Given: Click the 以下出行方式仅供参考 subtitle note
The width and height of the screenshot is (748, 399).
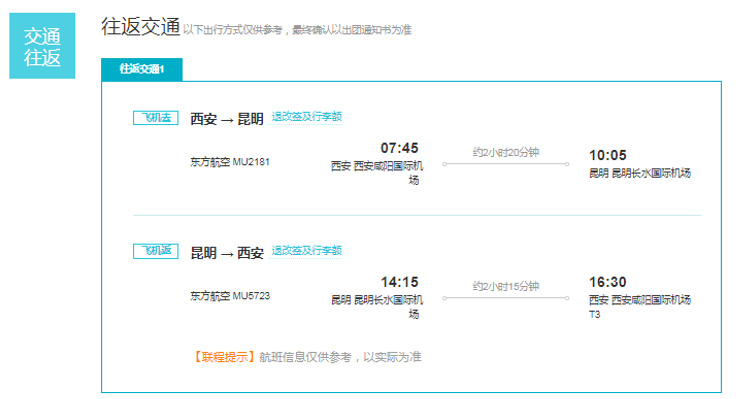Looking at the screenshot, I should coord(297,30).
